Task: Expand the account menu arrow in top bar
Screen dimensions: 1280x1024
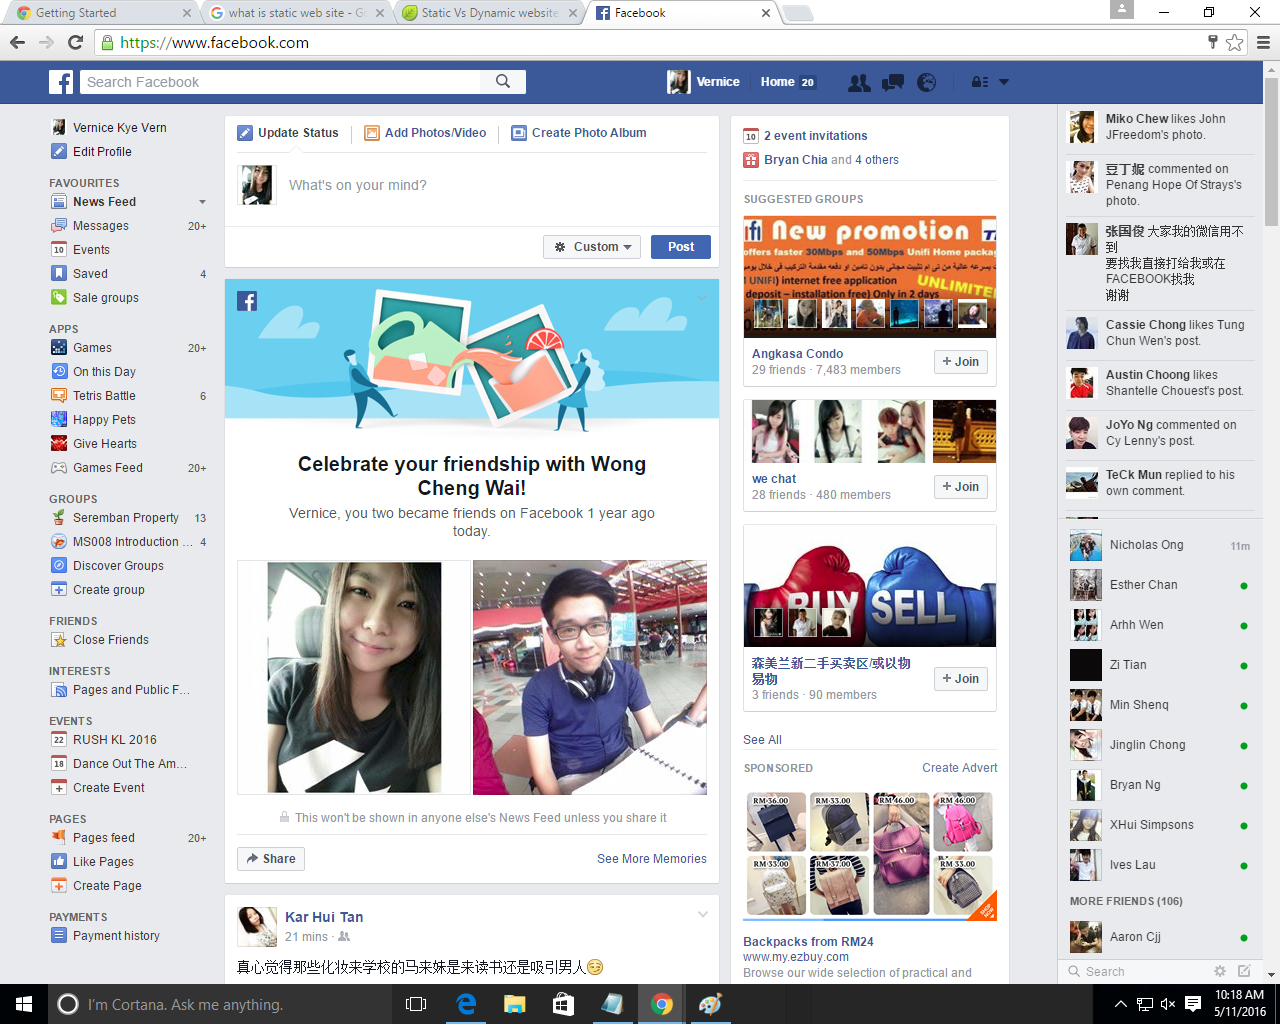Action: 1004,83
